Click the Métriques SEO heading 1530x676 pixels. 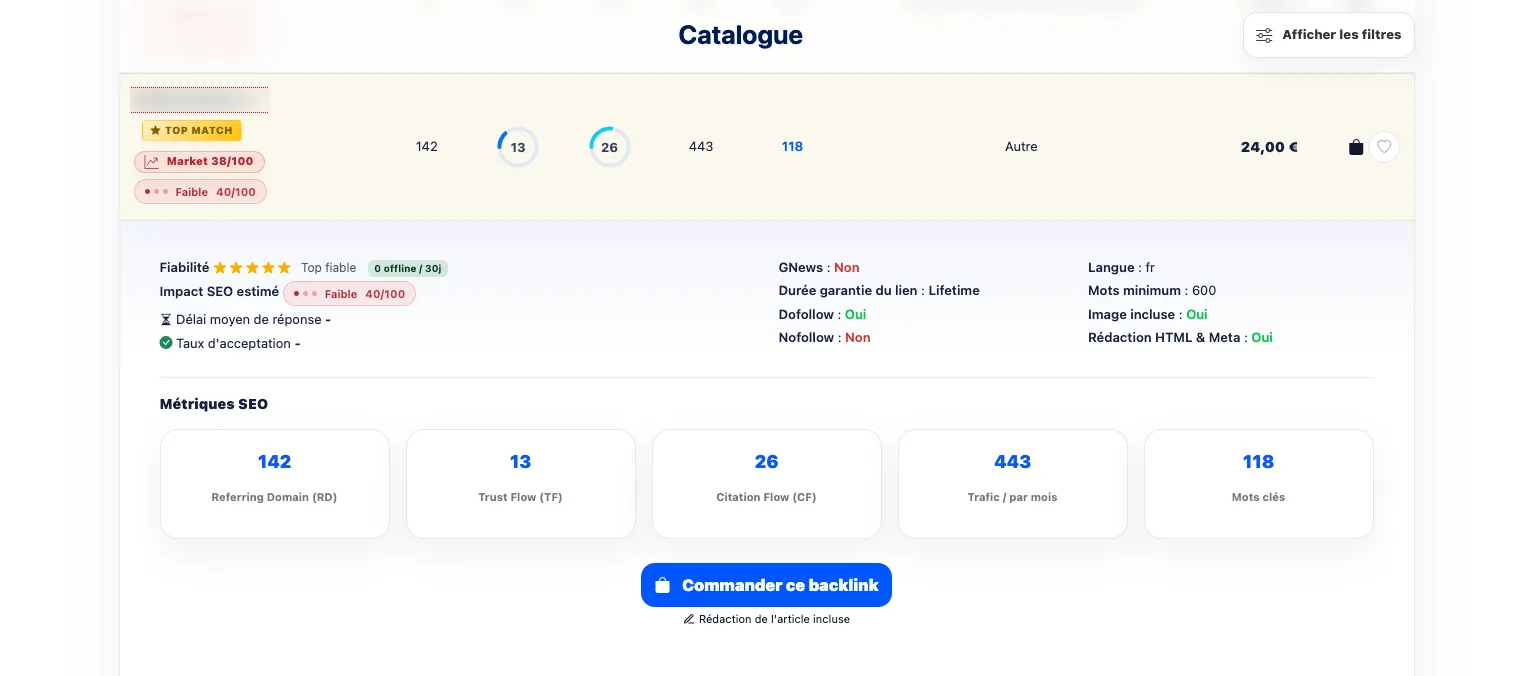[214, 405]
